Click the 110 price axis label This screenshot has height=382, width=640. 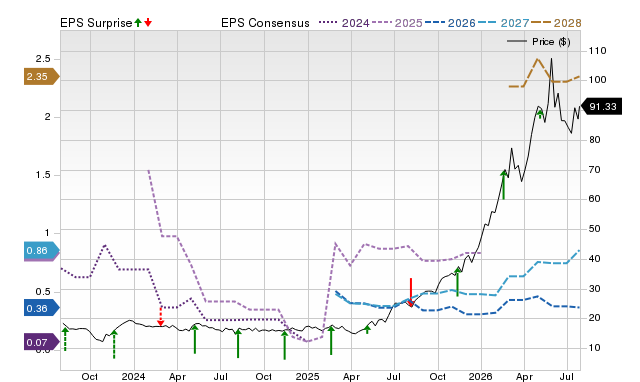(597, 51)
